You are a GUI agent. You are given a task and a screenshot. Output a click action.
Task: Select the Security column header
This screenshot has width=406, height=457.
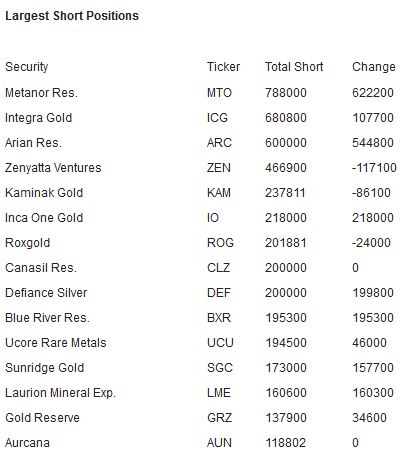pyautogui.click(x=27, y=67)
